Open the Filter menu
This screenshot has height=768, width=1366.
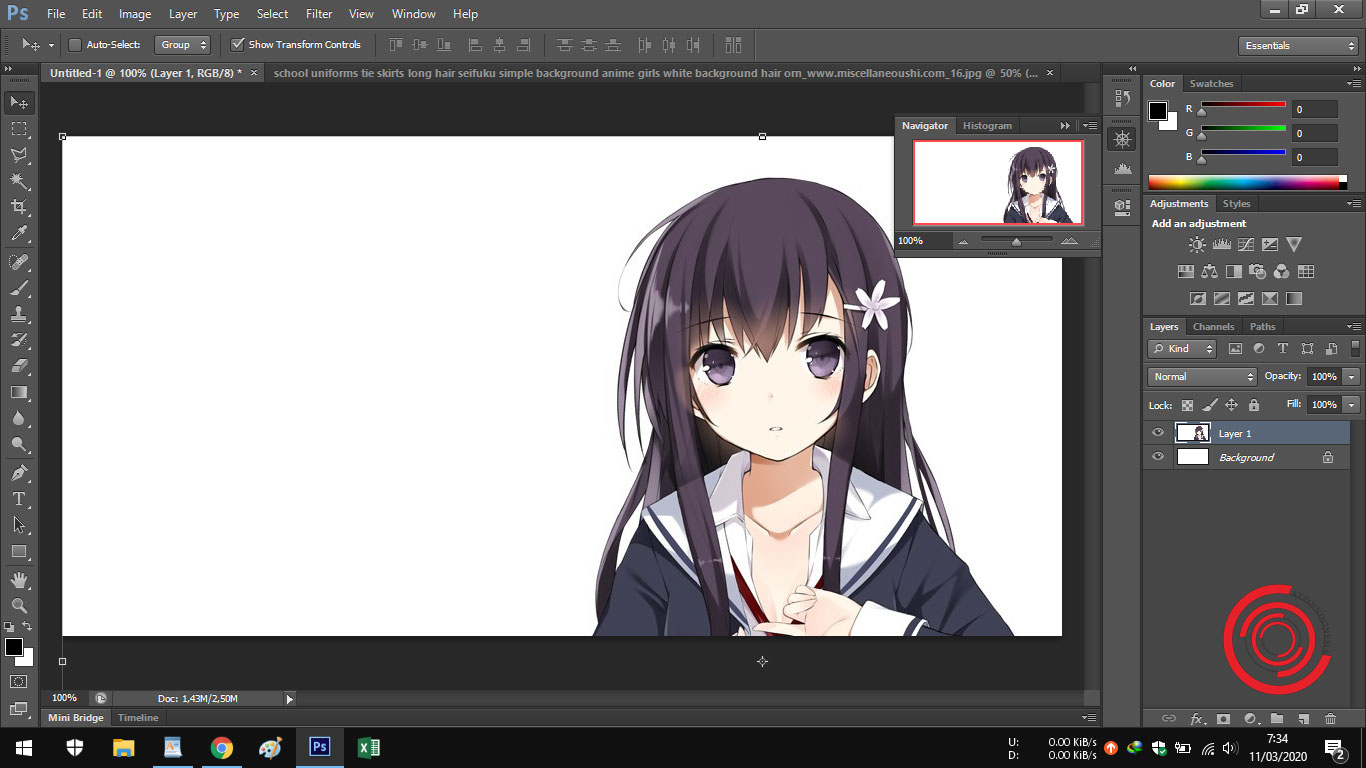point(319,14)
